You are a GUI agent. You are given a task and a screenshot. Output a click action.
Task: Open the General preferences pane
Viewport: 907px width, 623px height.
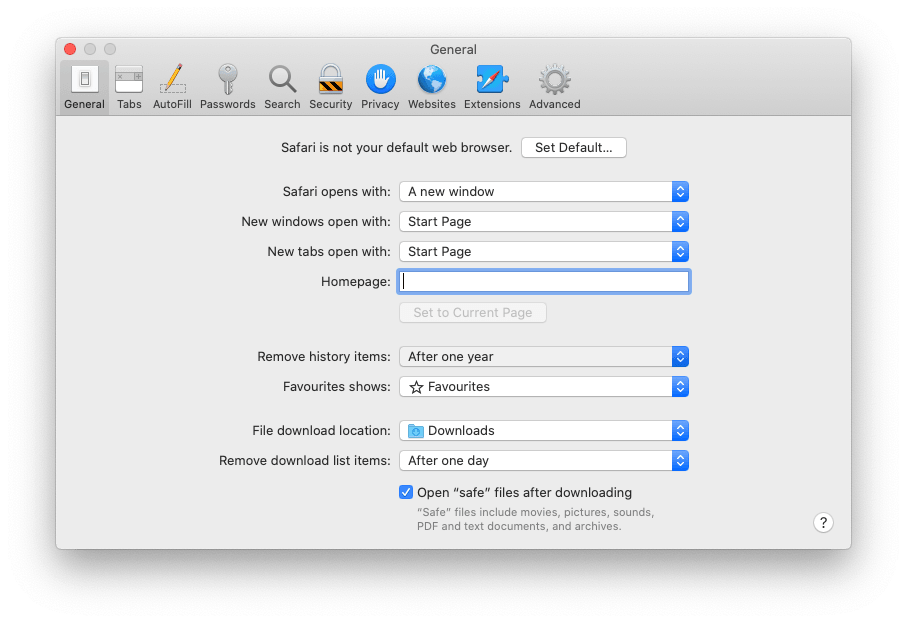coord(84,87)
